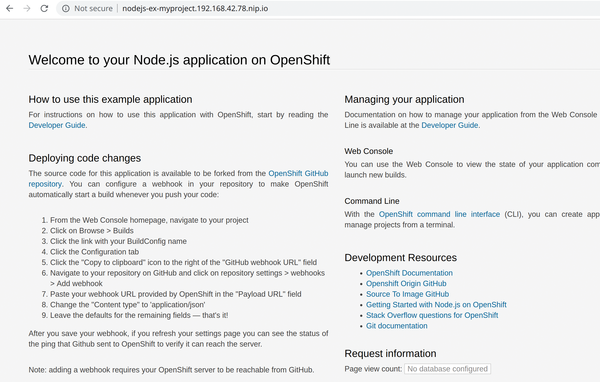Open Developer Guide link under How to use

click(57, 125)
